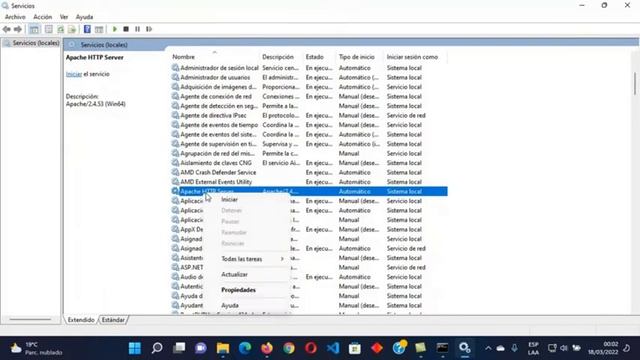Show hidden system tray icons chevron
640x360 pixels.
(488, 348)
